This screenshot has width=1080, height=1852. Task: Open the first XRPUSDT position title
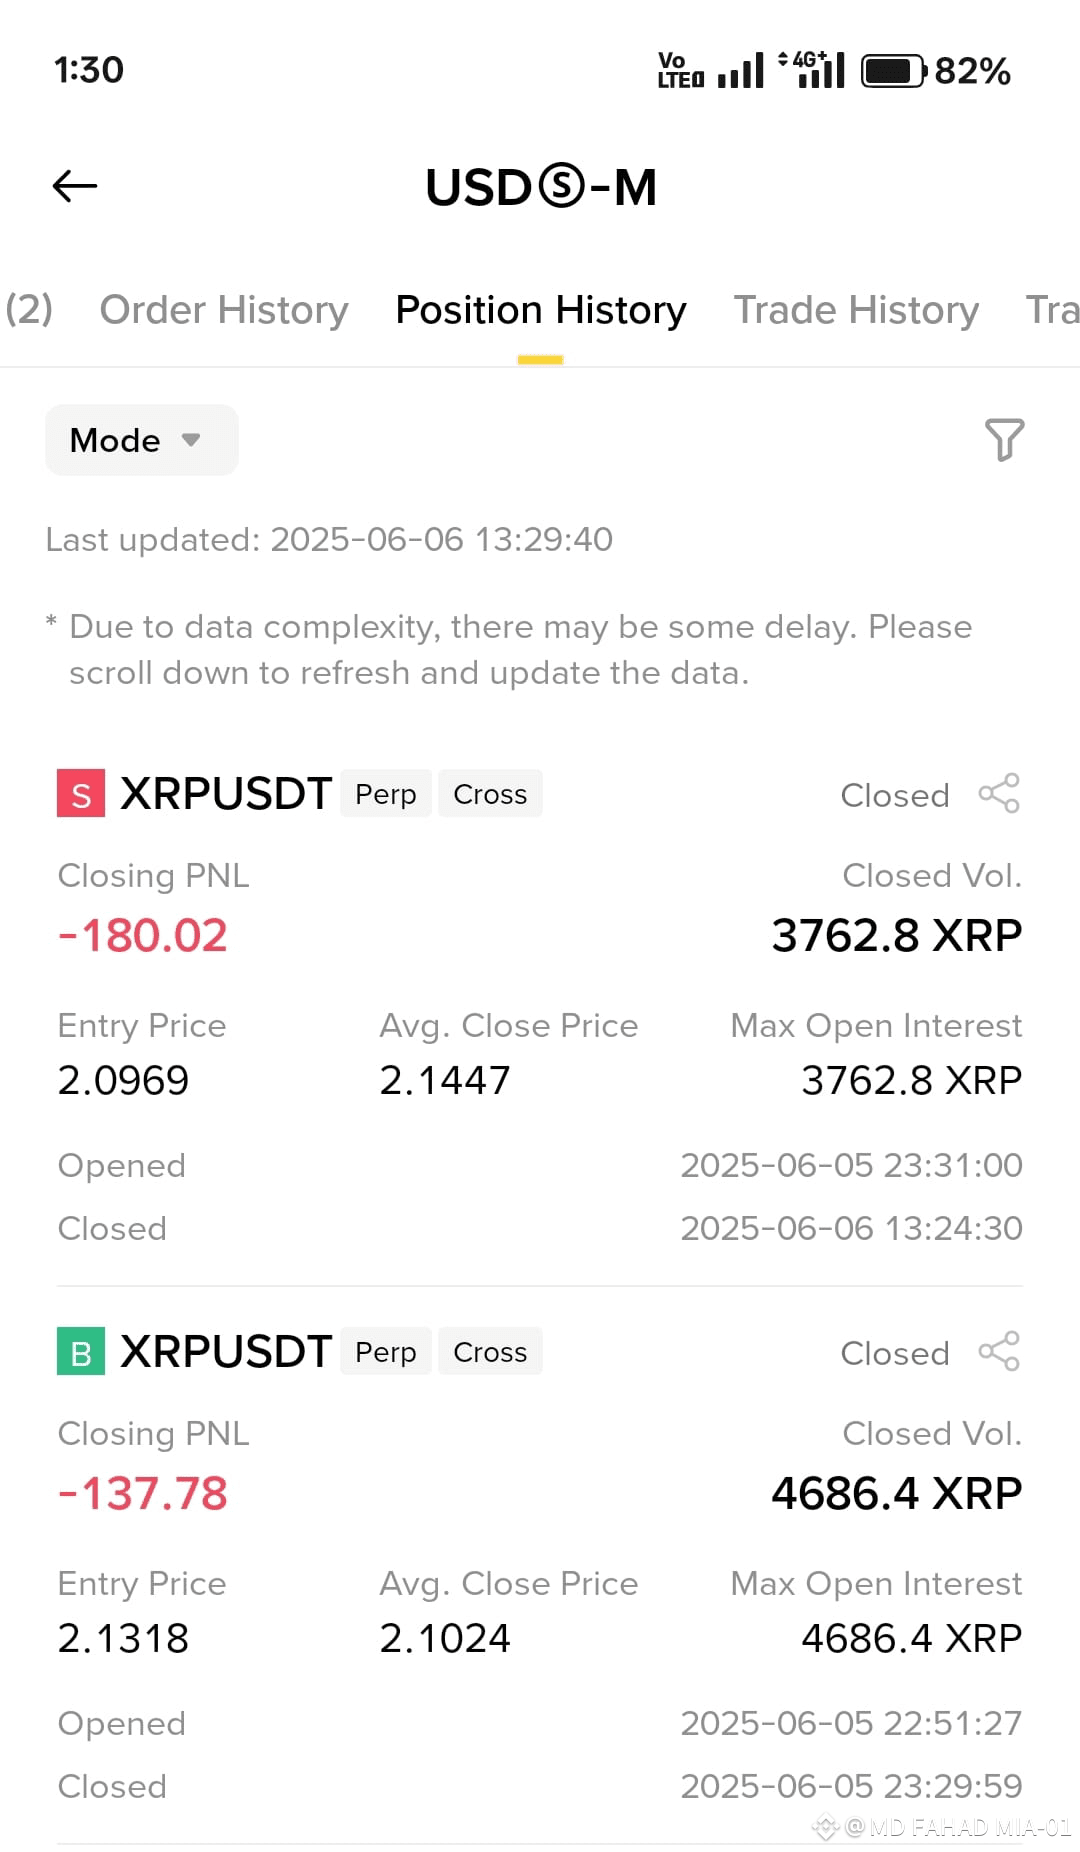(226, 794)
